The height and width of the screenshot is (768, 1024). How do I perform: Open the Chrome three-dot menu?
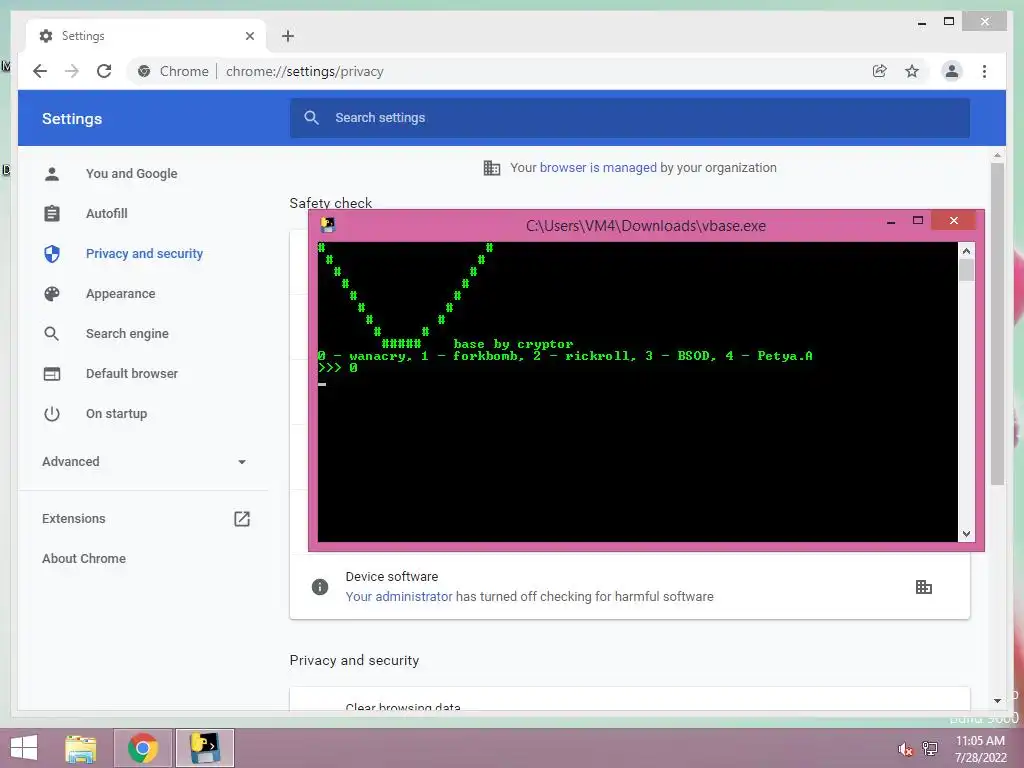point(984,71)
